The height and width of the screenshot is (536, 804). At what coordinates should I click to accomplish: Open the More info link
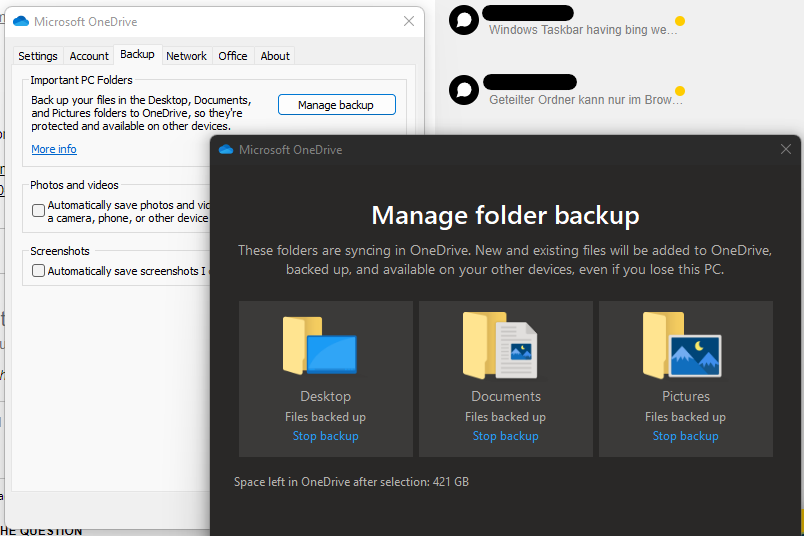click(54, 149)
